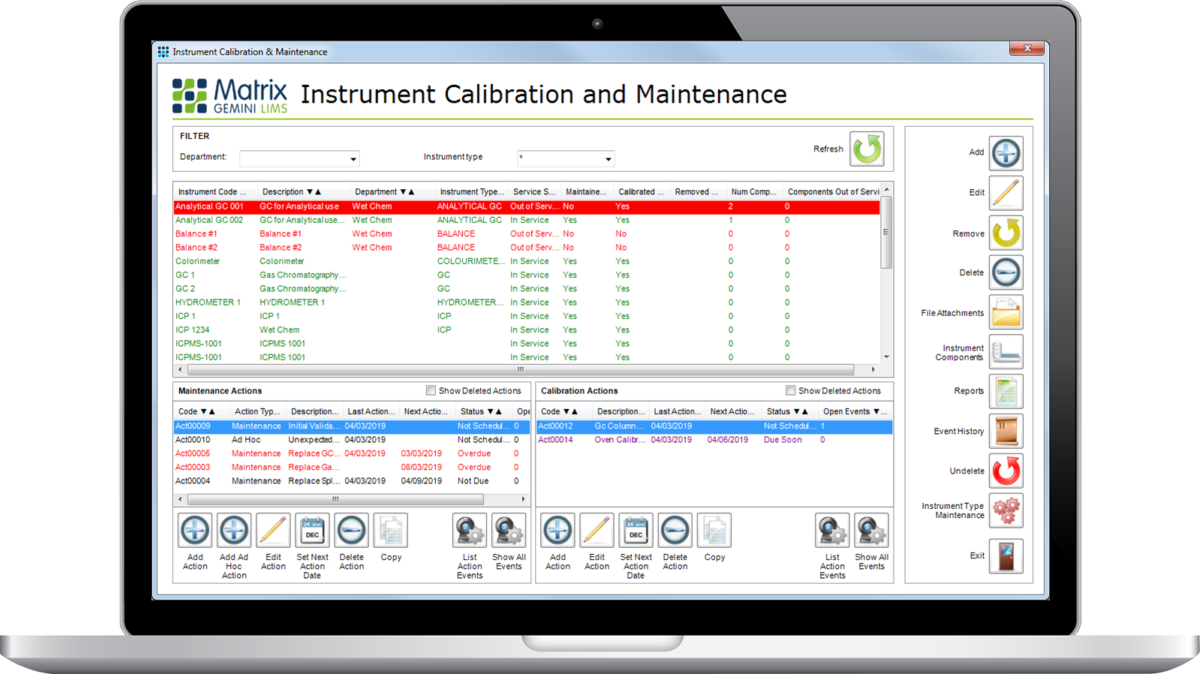1200x674 pixels.
Task: Open the Reports icon
Action: pyautogui.click(x=1006, y=391)
